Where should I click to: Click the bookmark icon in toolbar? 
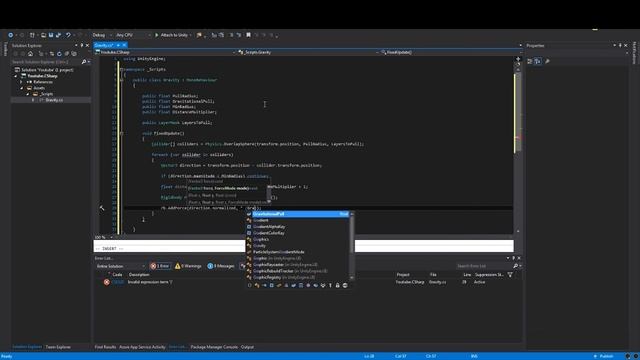[248, 35]
